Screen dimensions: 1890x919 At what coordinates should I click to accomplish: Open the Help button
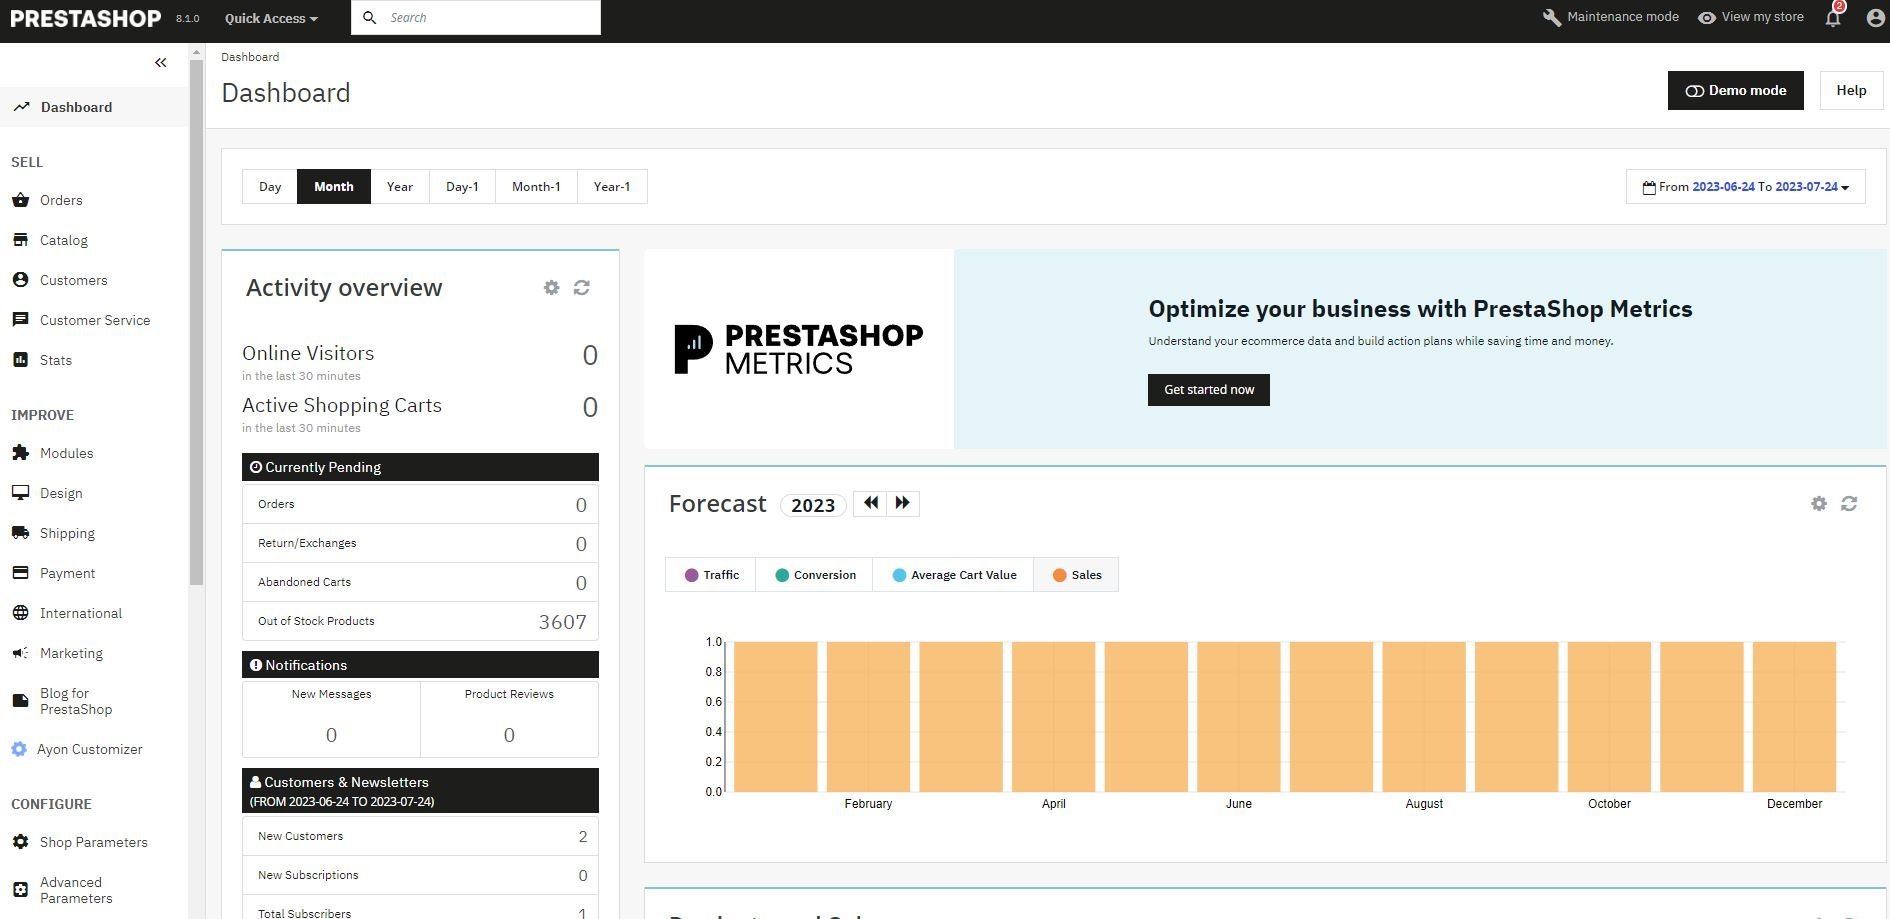[x=1851, y=90]
